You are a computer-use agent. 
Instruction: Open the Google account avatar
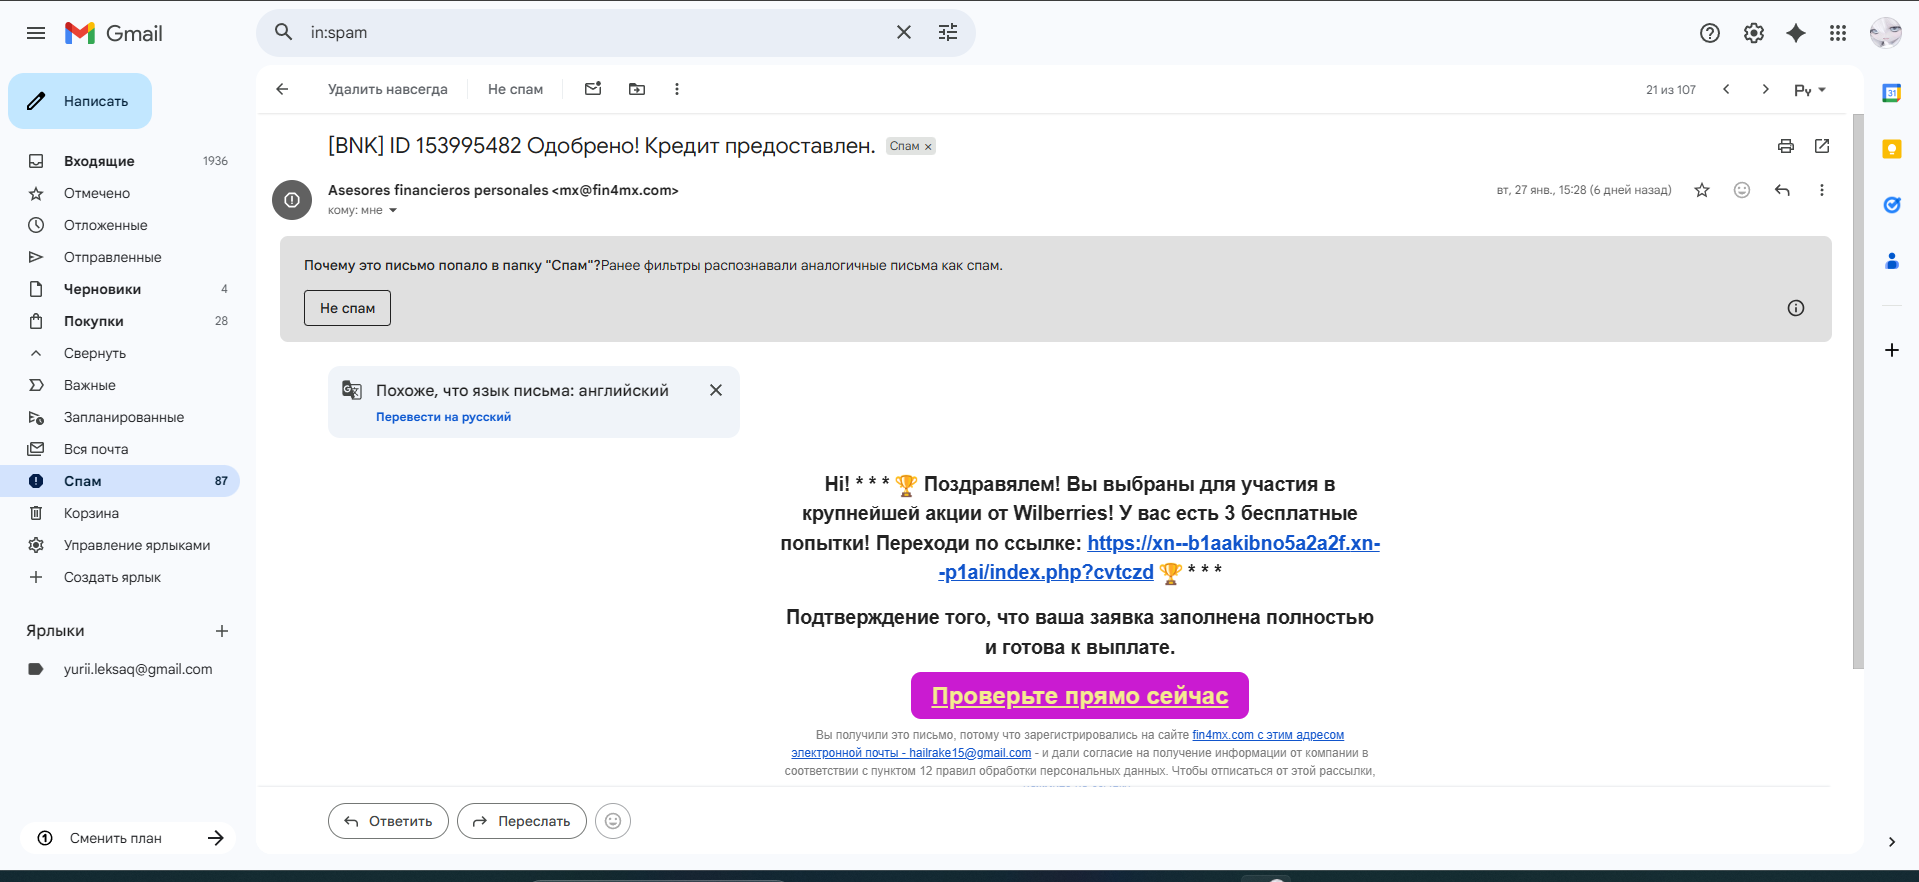[1885, 33]
